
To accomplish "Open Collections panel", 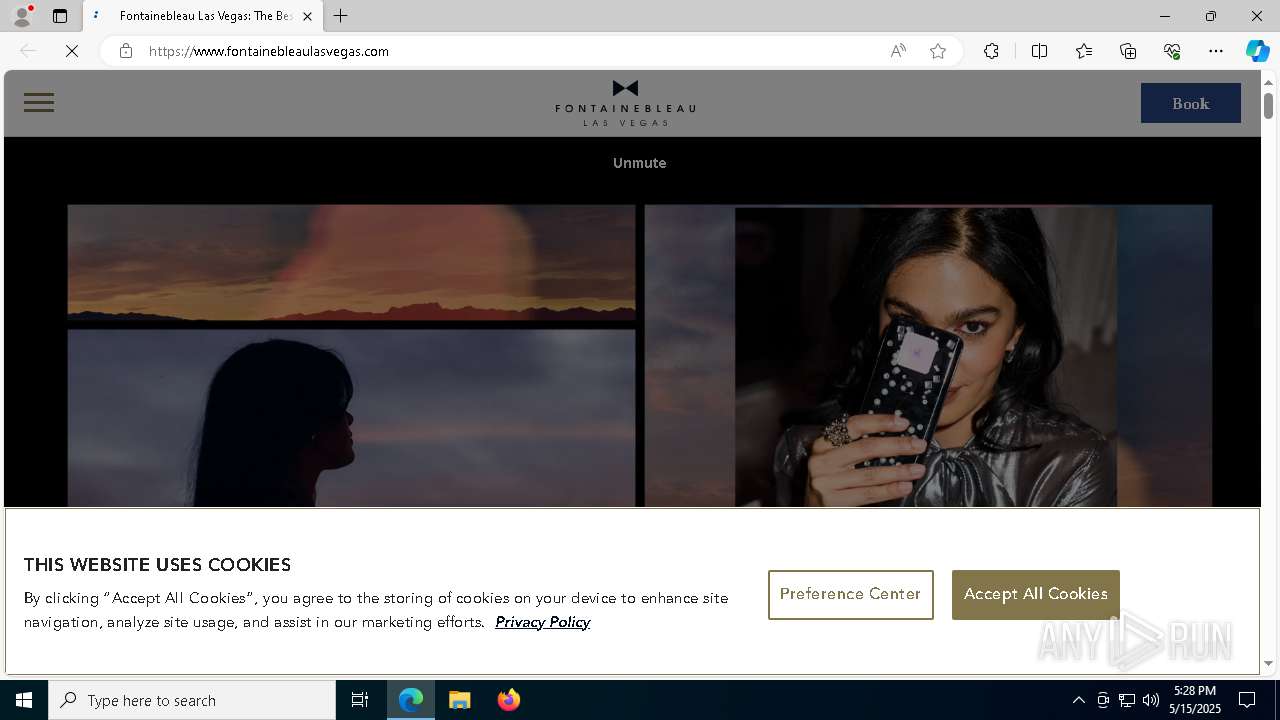I will (1128, 51).
